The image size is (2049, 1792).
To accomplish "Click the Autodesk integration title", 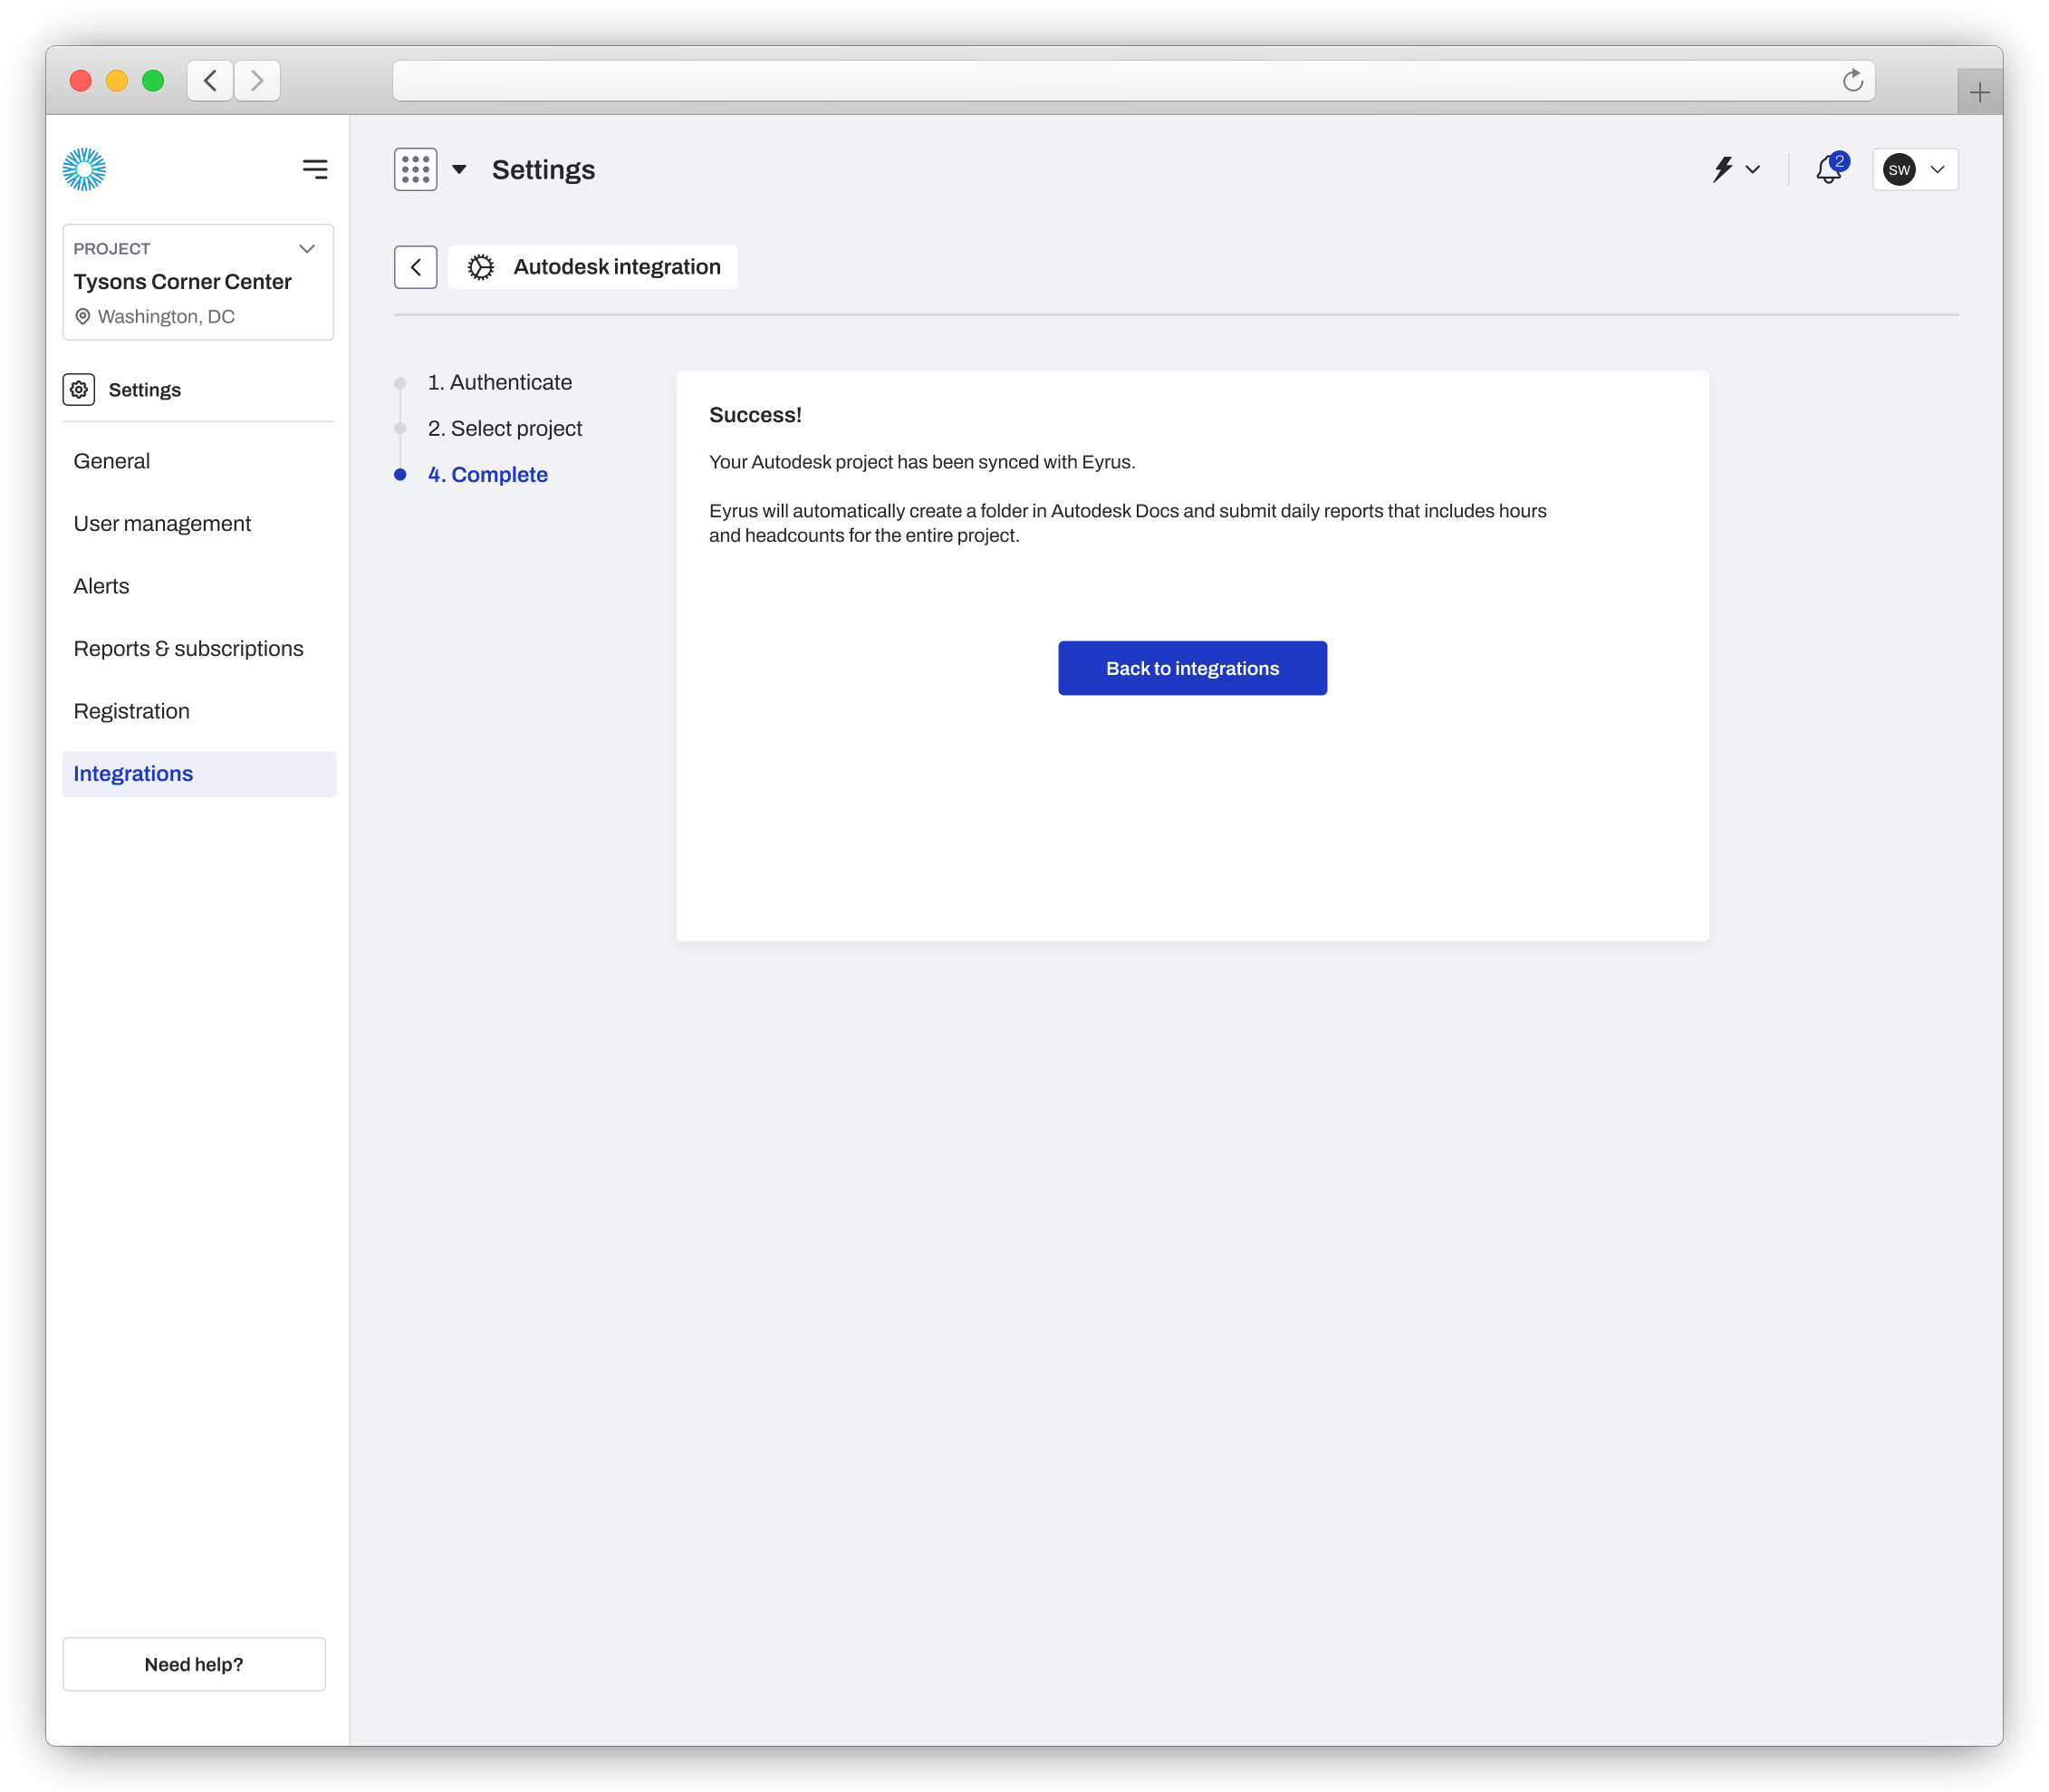I will tap(617, 267).
